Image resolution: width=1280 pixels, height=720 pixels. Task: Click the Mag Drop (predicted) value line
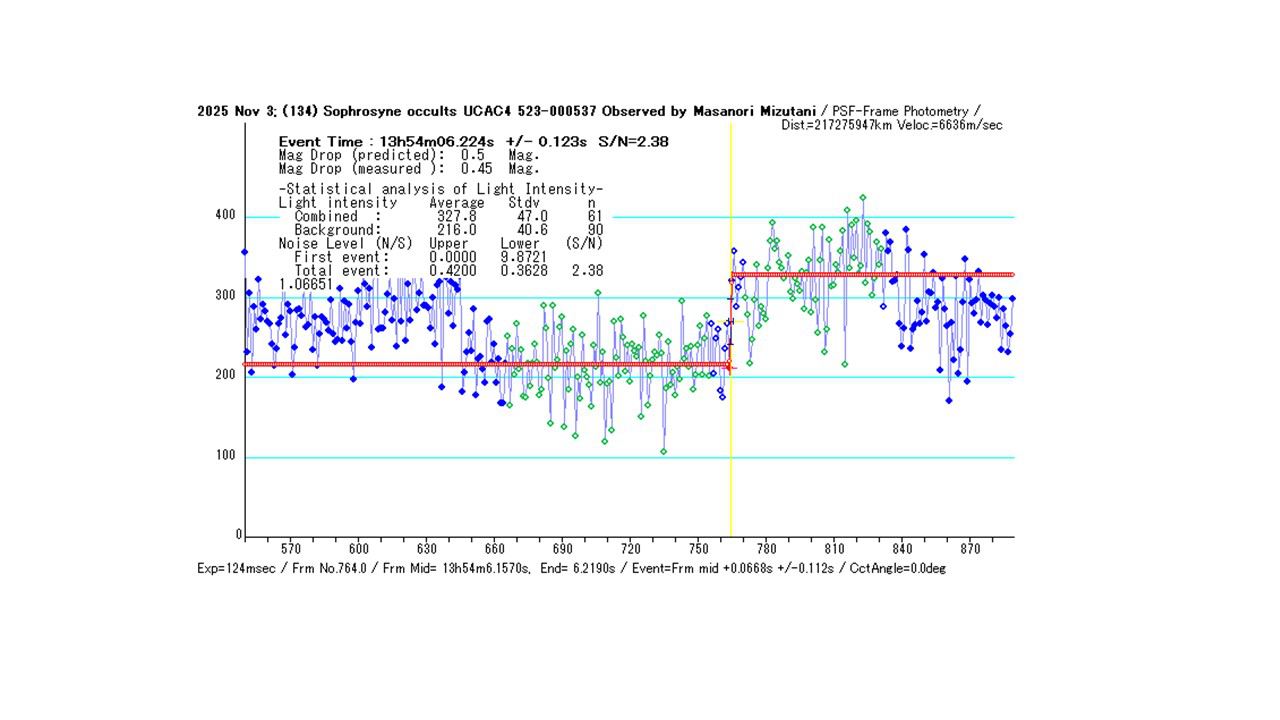pos(408,155)
